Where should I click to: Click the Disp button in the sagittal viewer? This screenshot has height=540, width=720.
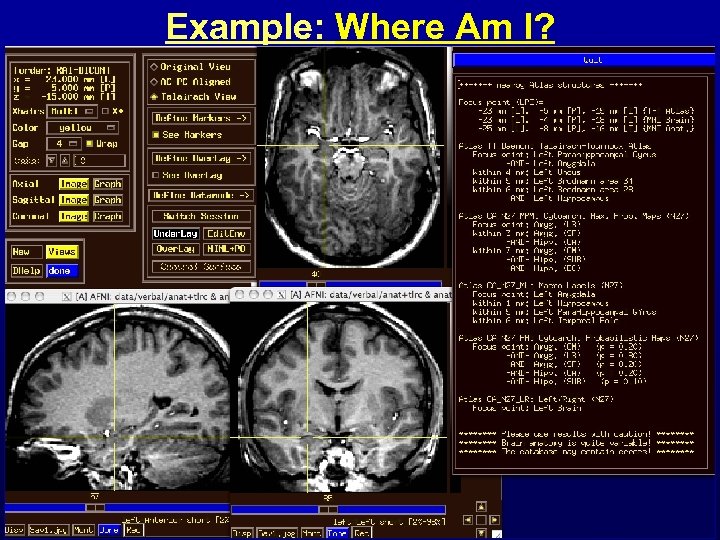coord(14,530)
